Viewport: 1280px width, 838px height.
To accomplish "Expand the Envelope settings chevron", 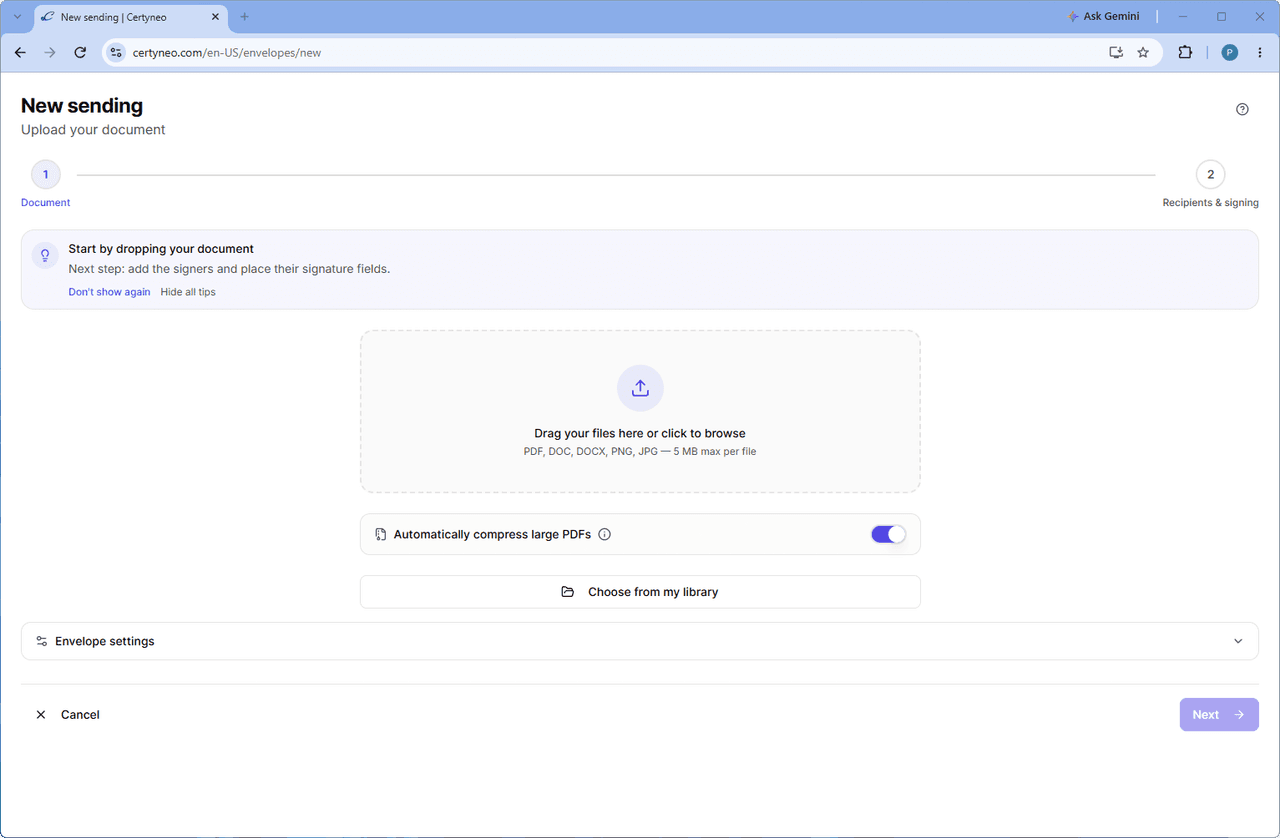I will pyautogui.click(x=1238, y=641).
